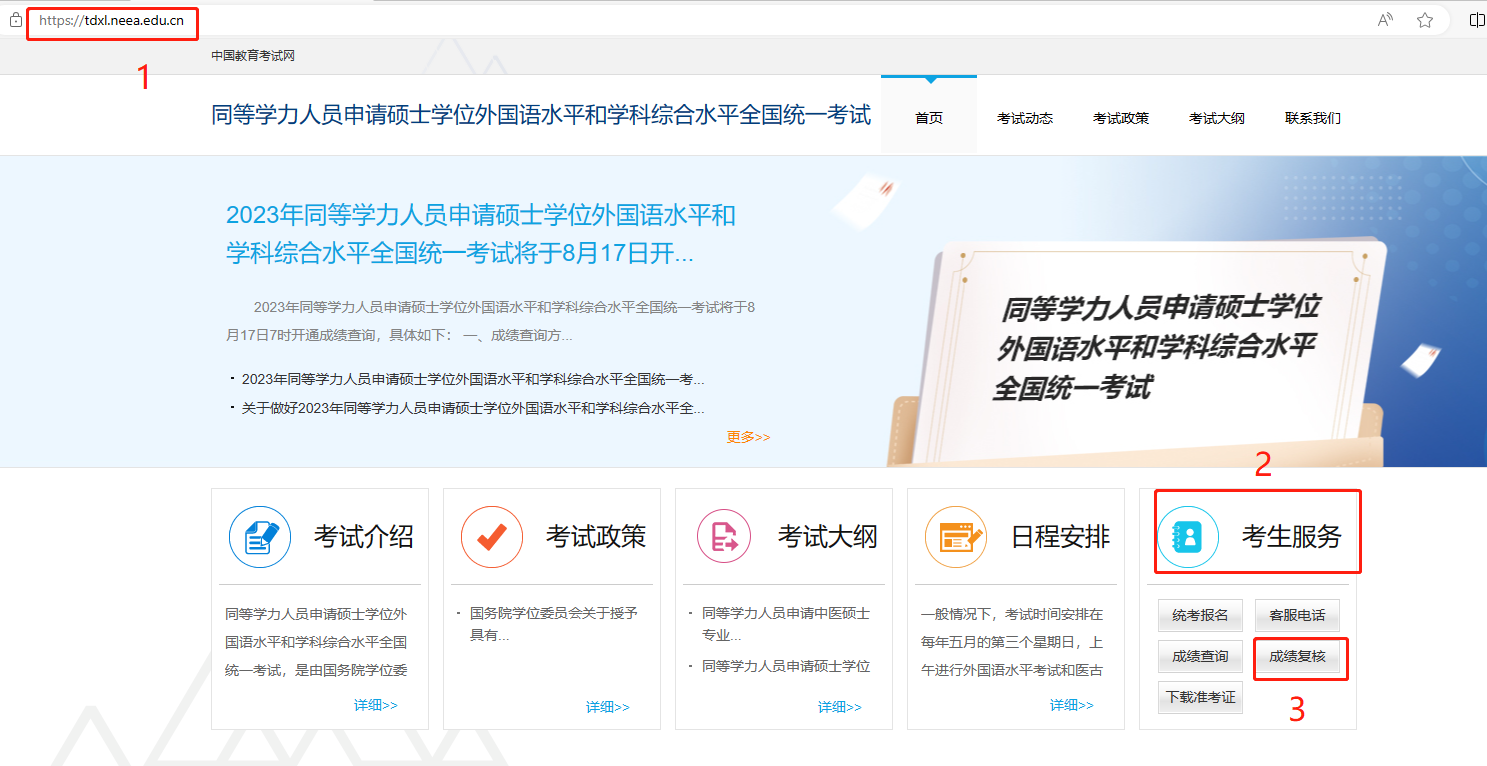Click the lock icon in address bar
Screen dimensions: 1487x766
point(15,20)
